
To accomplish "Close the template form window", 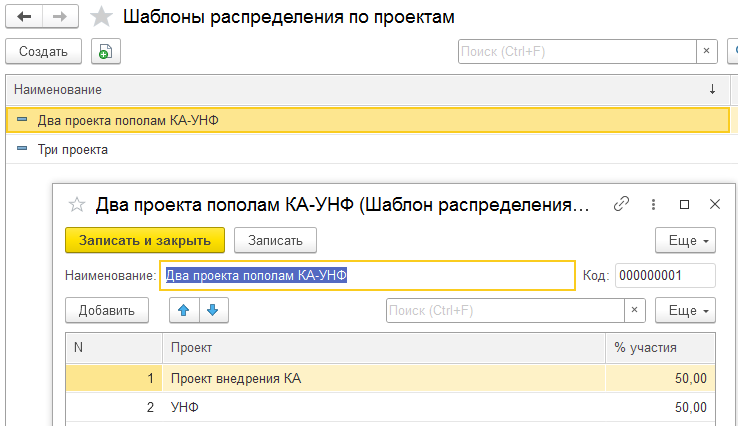I will (715, 204).
